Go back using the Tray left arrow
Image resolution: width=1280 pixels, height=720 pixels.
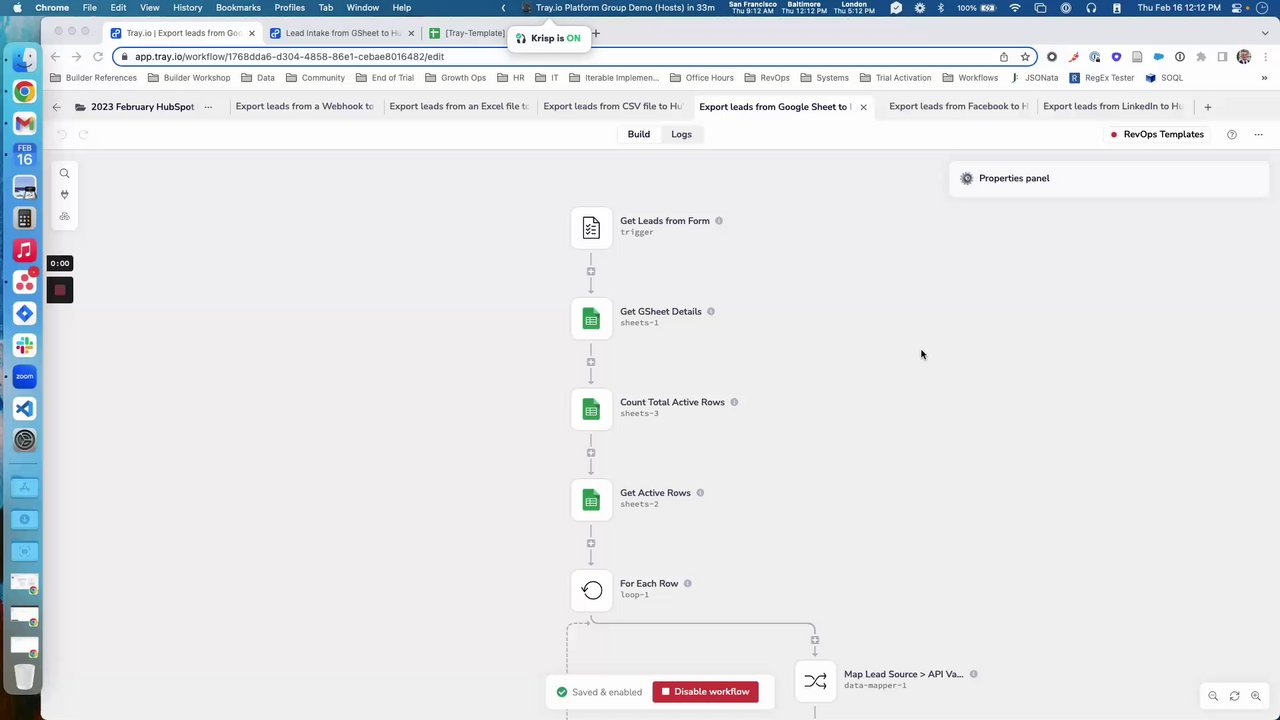coord(56,107)
